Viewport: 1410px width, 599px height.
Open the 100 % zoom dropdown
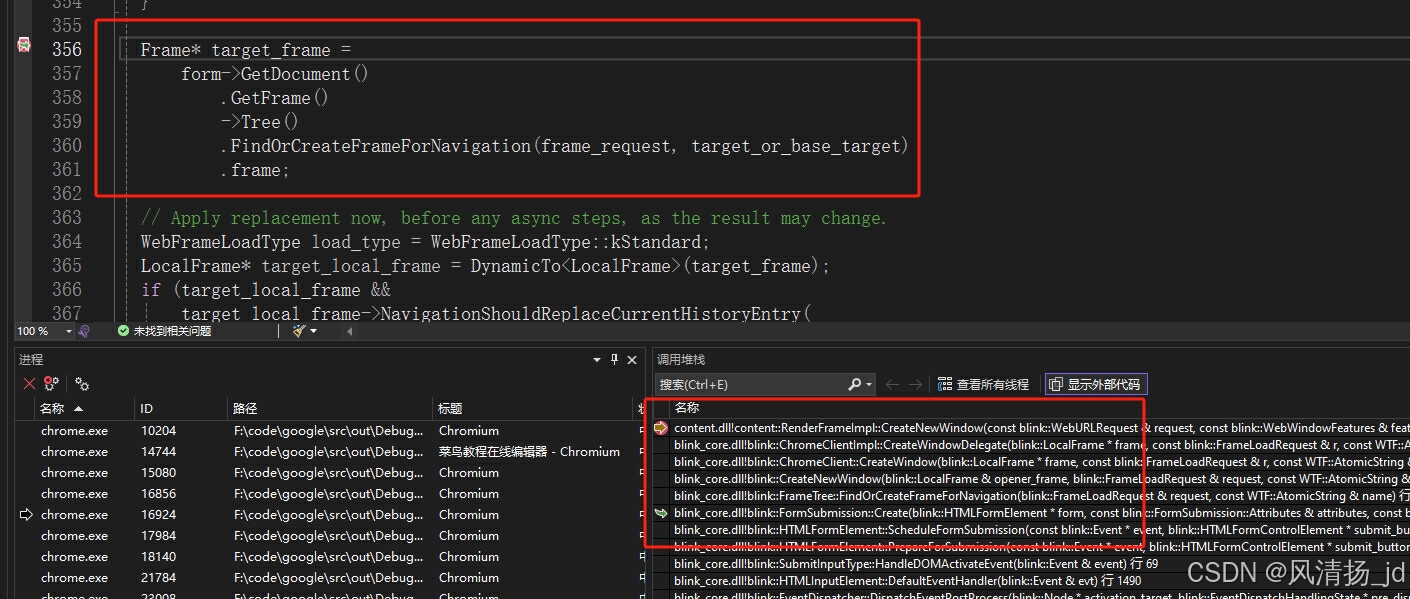click(69, 331)
